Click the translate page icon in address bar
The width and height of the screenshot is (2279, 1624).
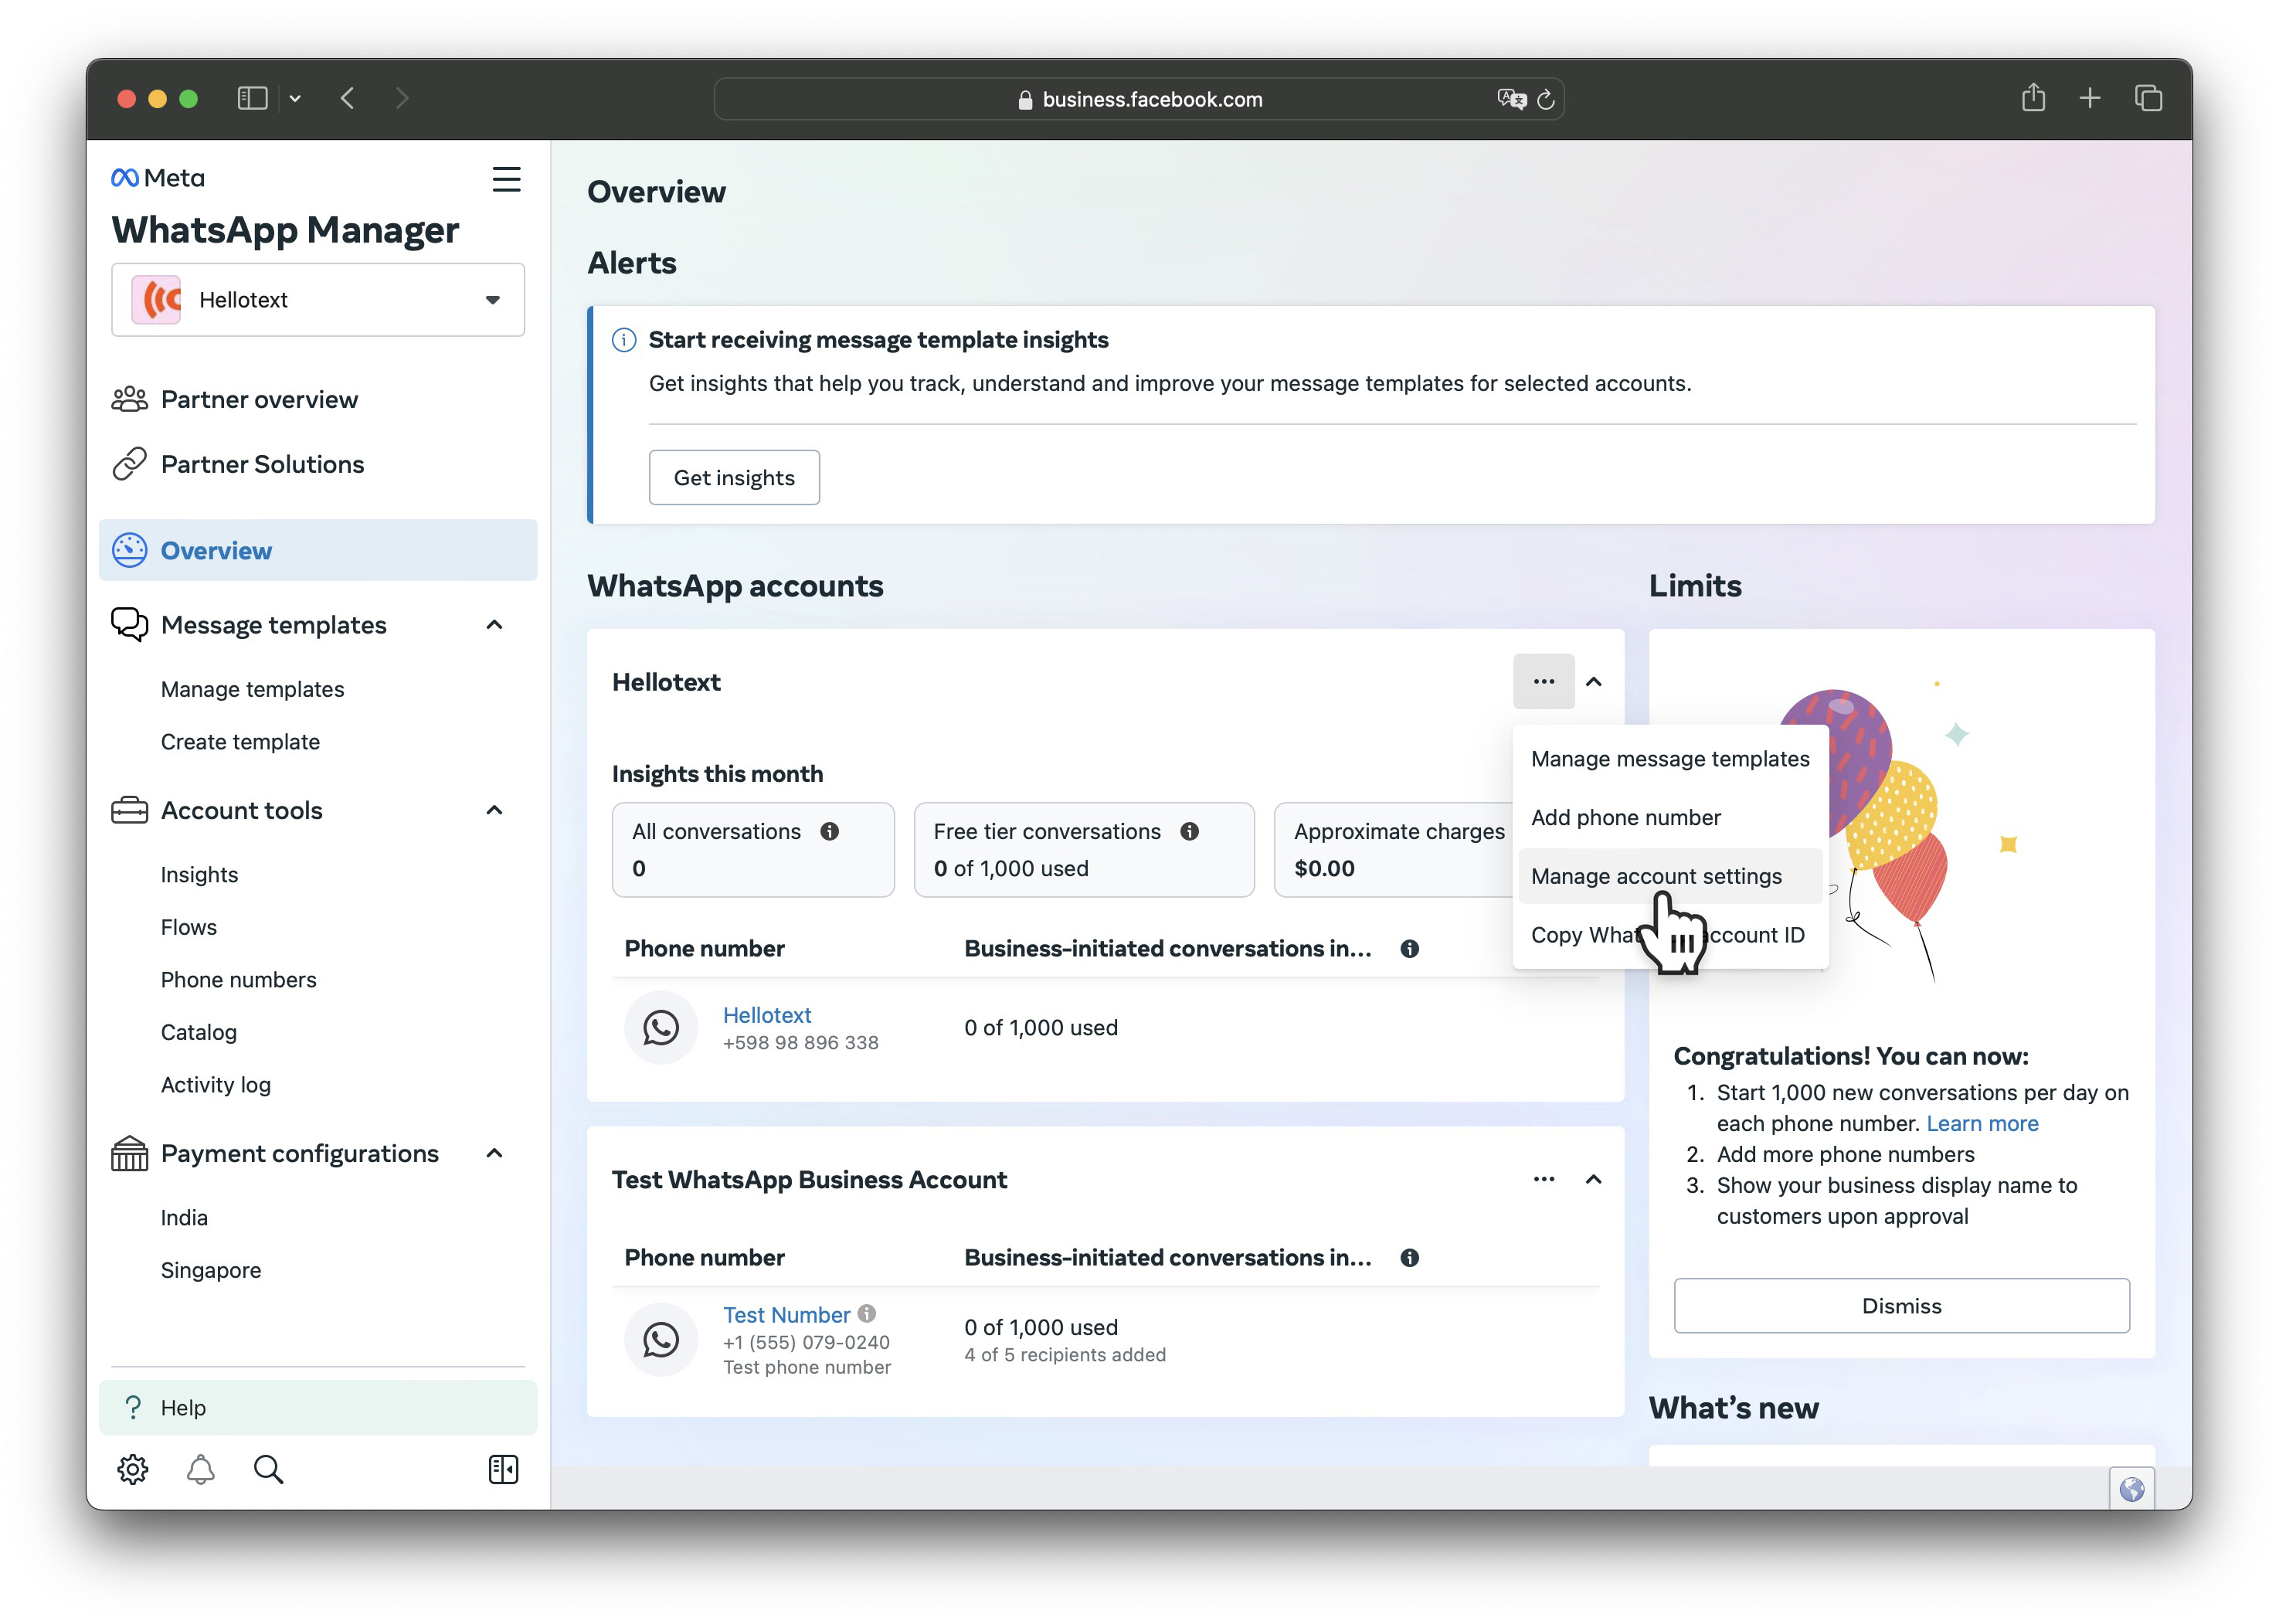pyautogui.click(x=1511, y=98)
